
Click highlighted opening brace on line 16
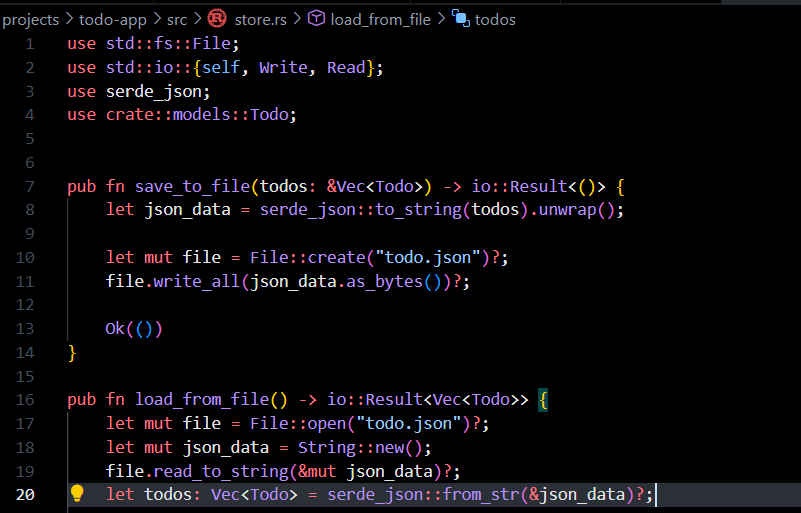point(543,400)
